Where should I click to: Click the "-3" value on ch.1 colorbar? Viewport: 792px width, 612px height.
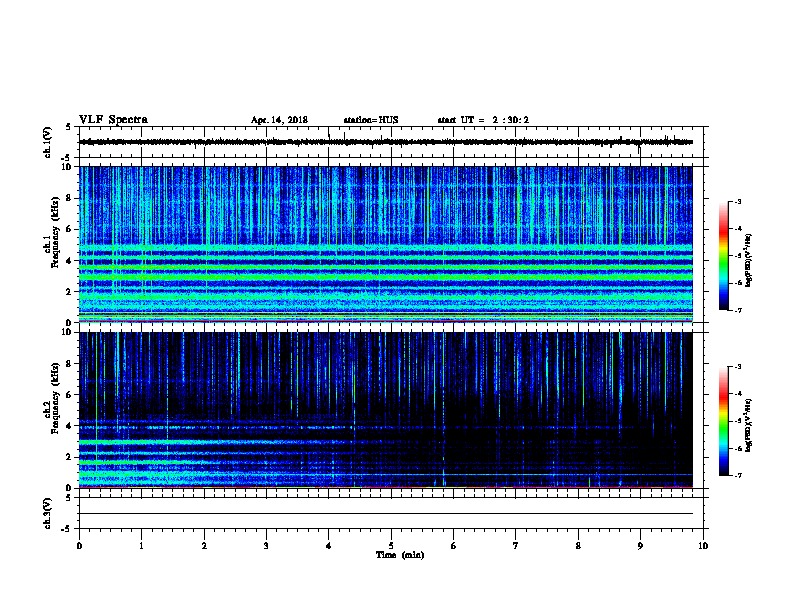click(737, 201)
